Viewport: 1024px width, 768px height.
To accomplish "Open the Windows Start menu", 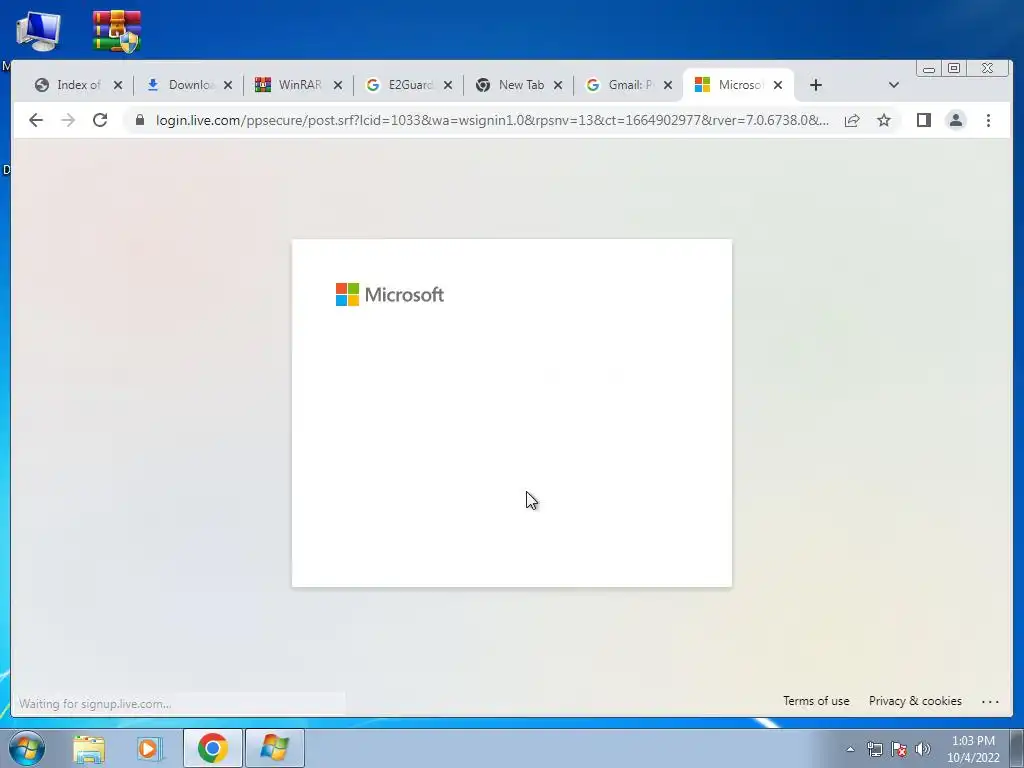I will pos(26,748).
